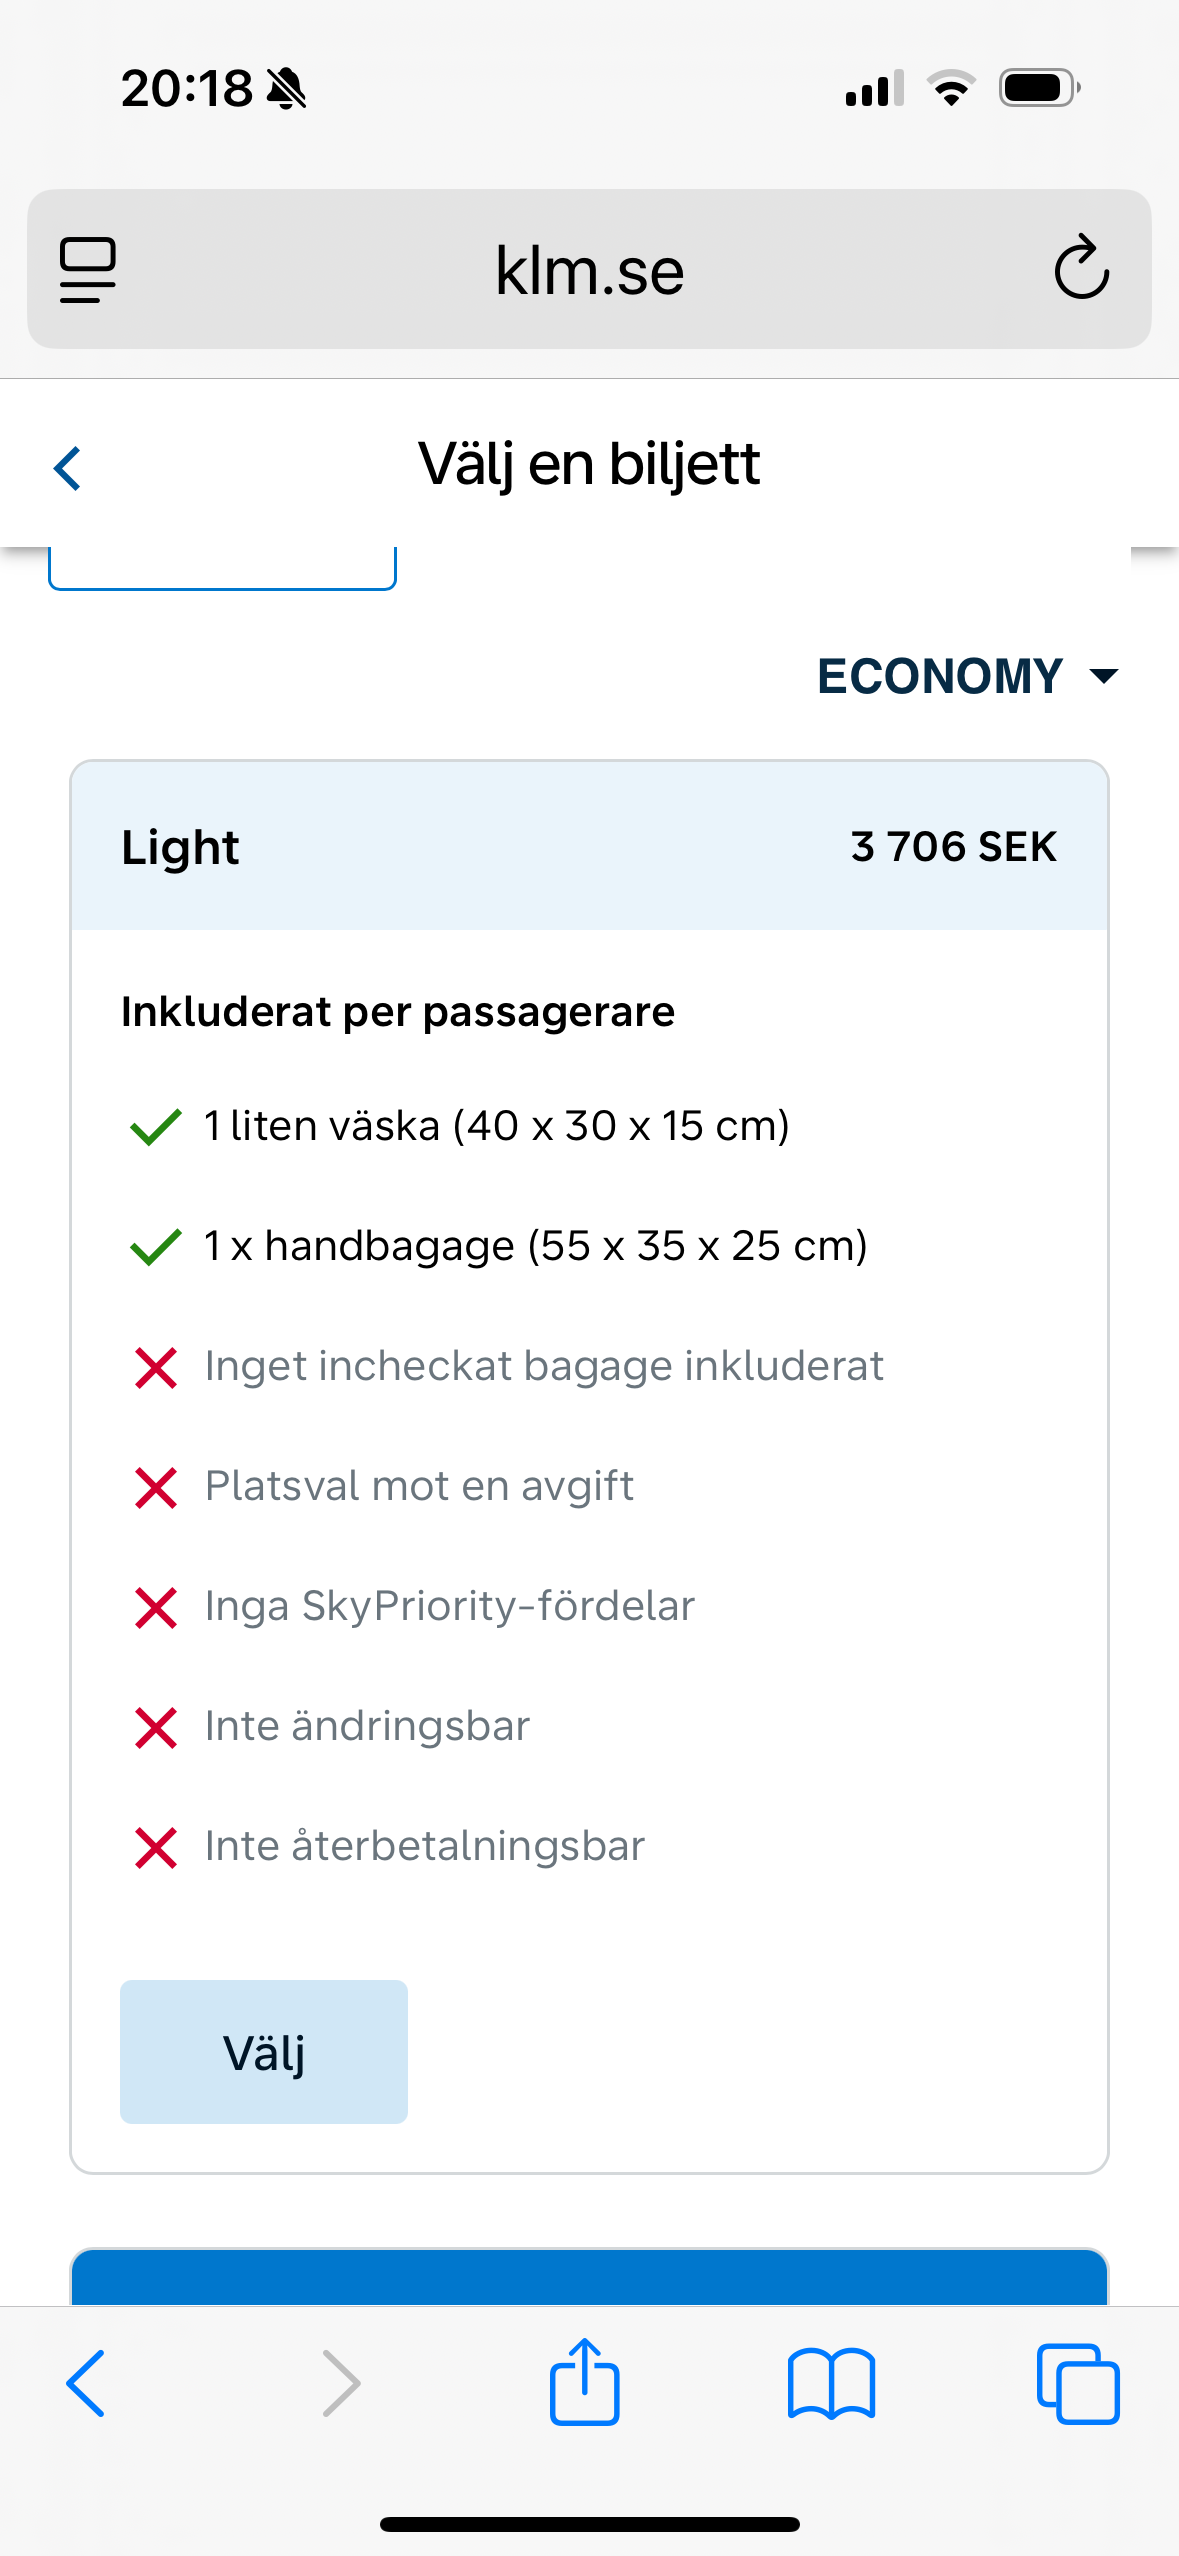Screen dimensions: 1179x2556
Task: Expand the ECONOMY cabin class dropdown
Action: [940, 676]
